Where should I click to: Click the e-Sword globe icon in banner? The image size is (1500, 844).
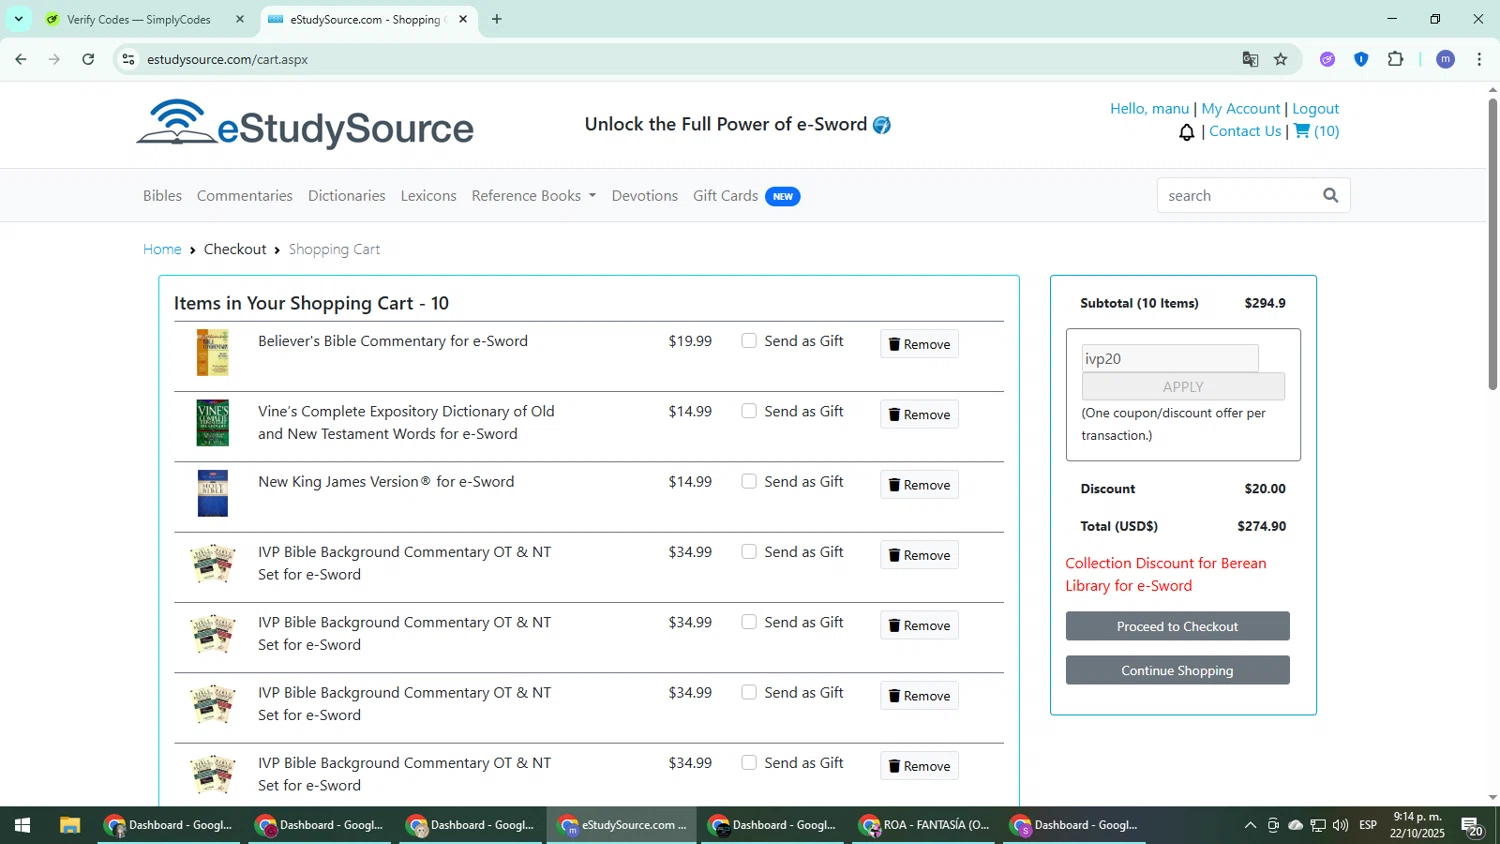881,125
